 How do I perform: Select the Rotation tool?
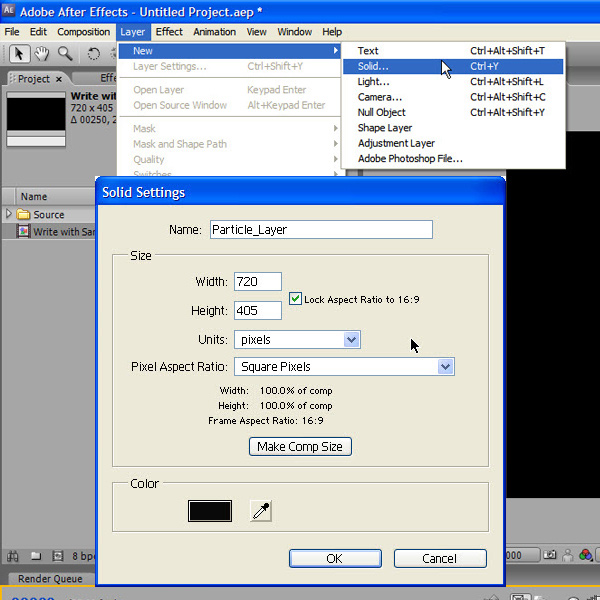[x=93, y=54]
